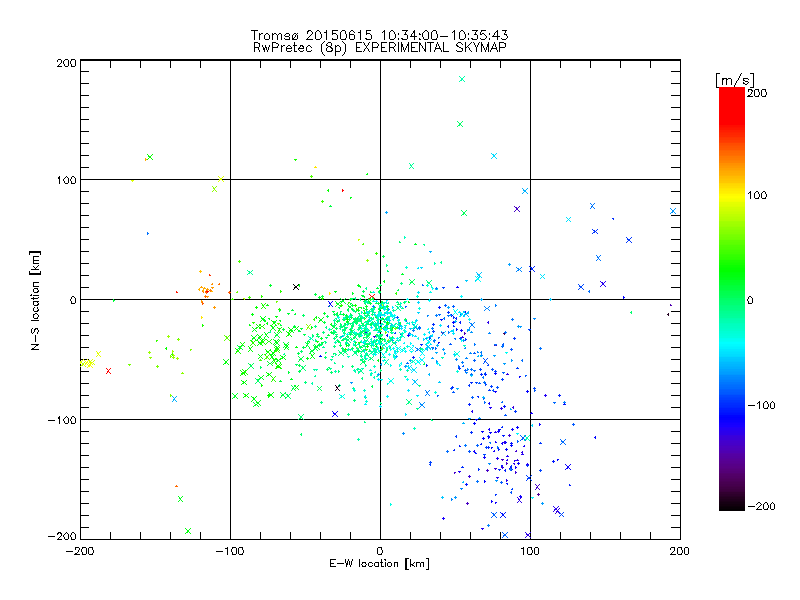Click the colorbar label '-100'
This screenshot has width=800, height=600.
(761, 405)
